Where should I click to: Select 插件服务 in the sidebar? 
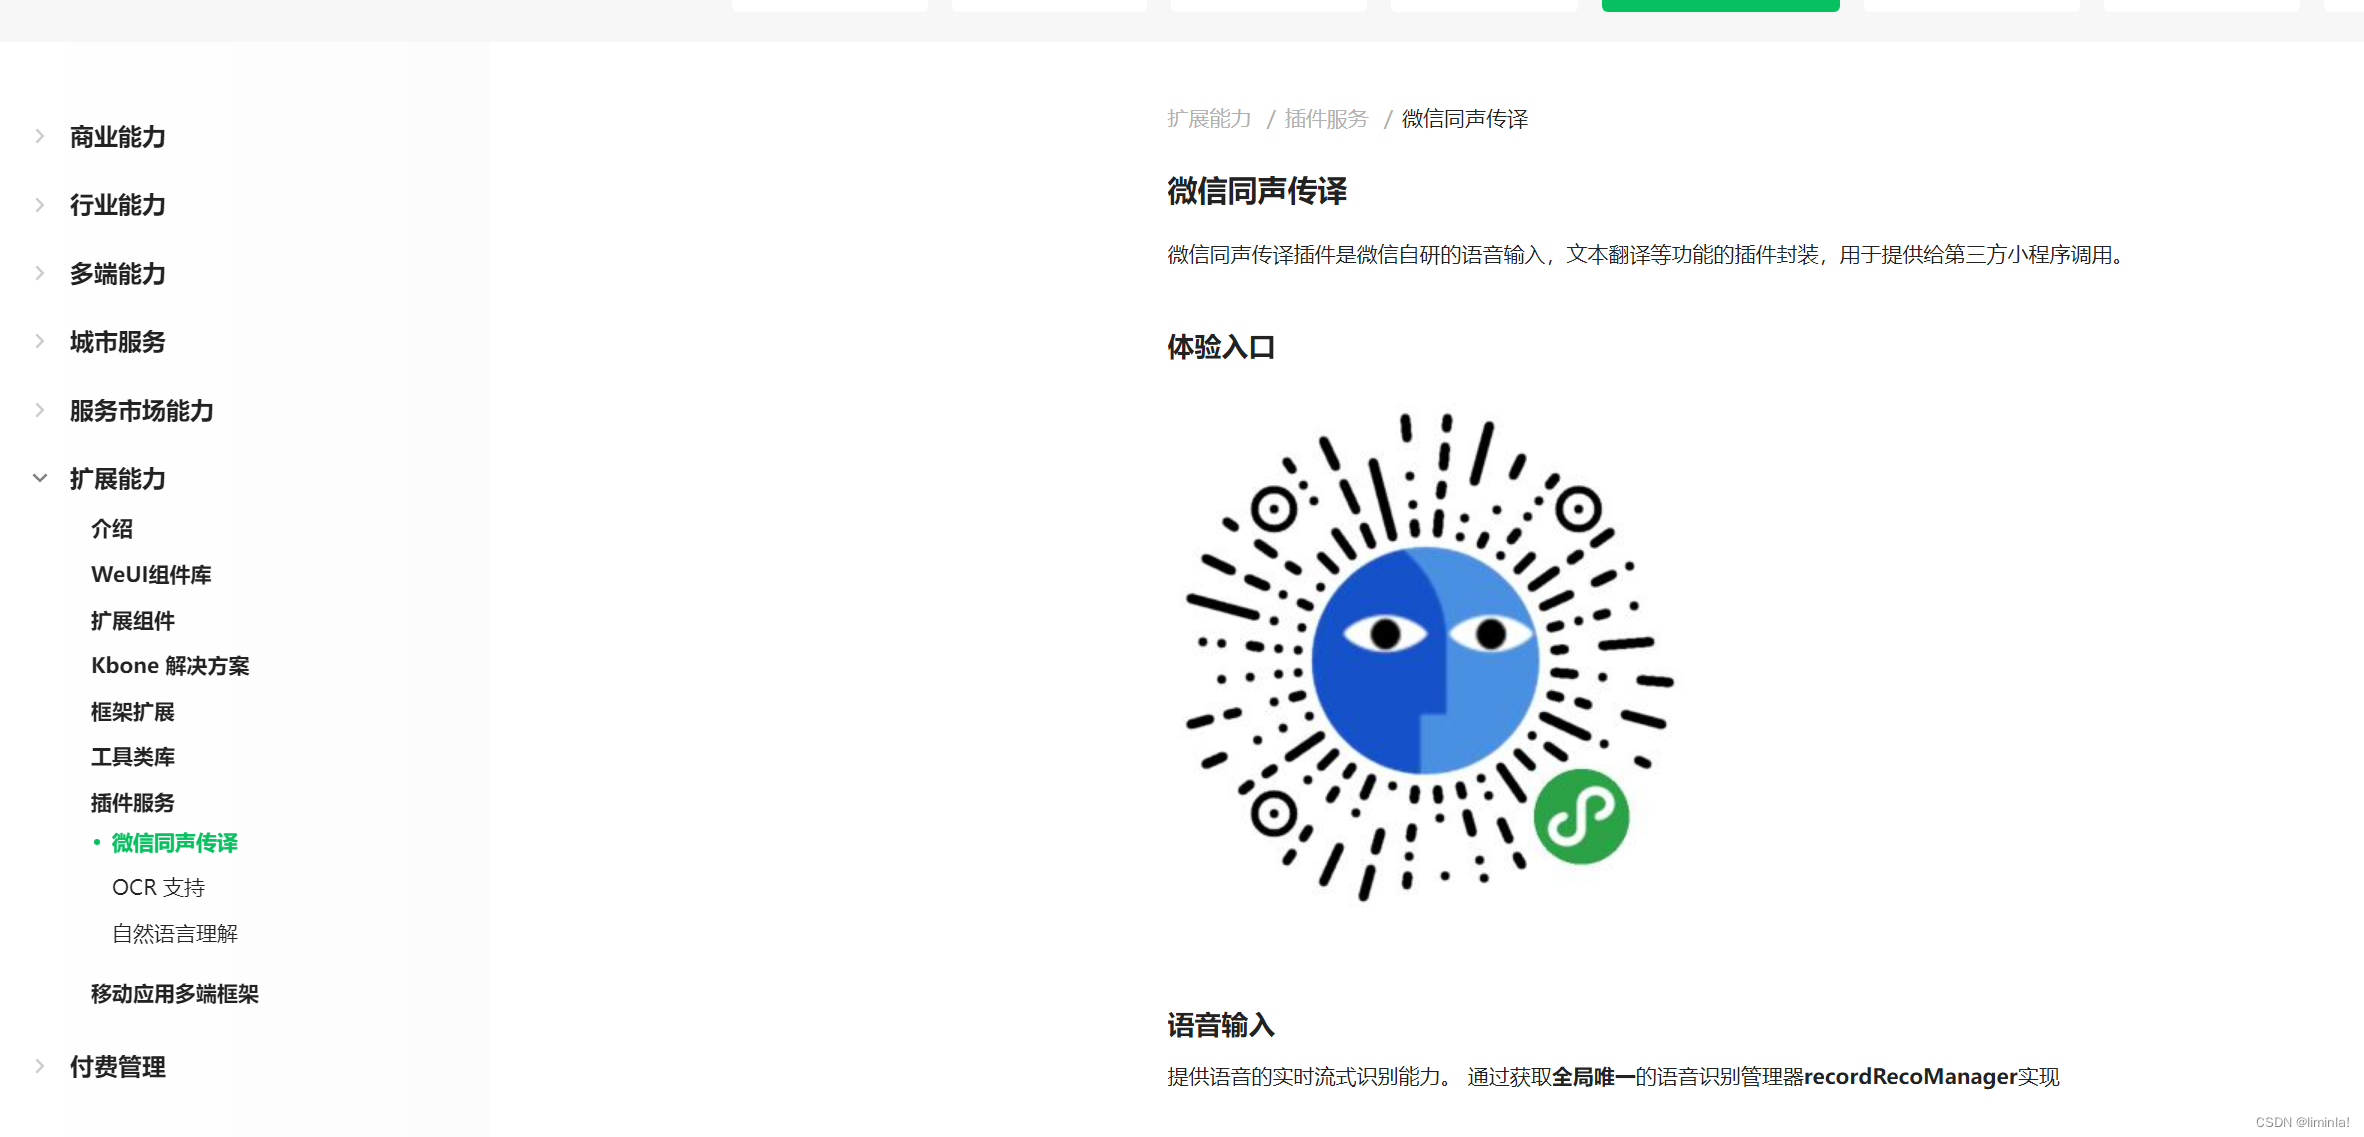point(133,803)
